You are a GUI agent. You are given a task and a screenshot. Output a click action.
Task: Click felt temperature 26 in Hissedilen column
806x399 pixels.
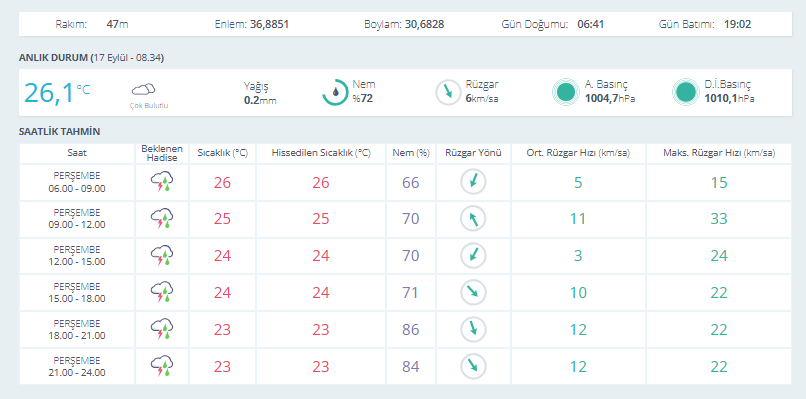click(321, 183)
